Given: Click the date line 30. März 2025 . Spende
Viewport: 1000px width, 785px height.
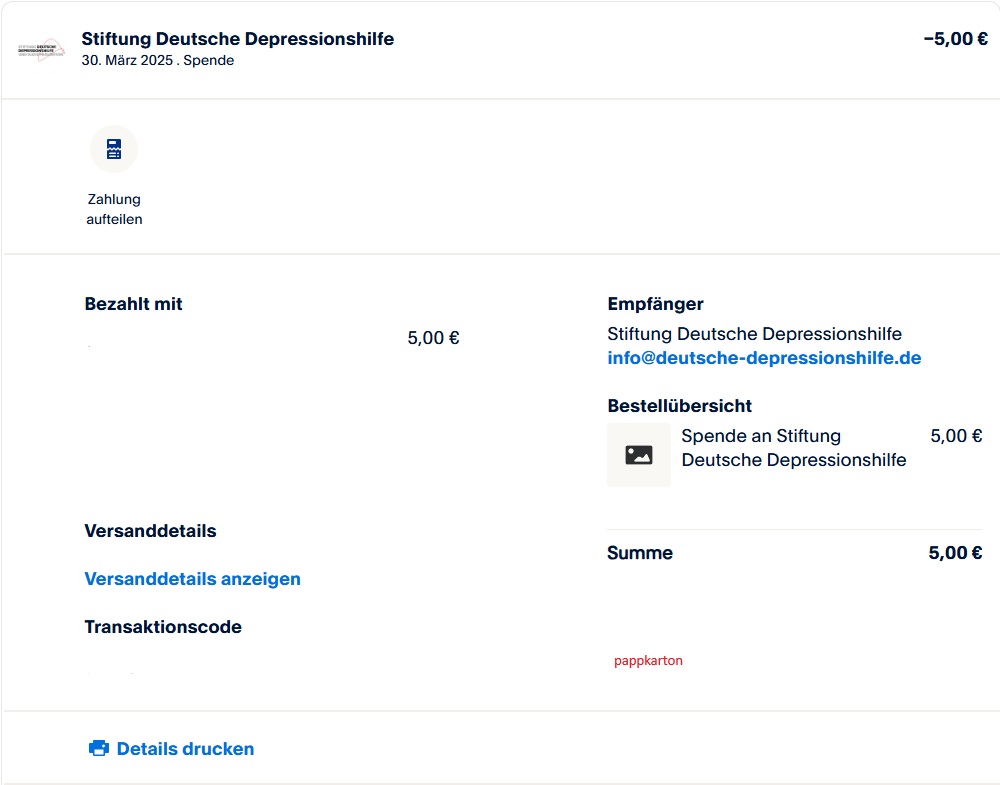Looking at the screenshot, I should click(158, 60).
